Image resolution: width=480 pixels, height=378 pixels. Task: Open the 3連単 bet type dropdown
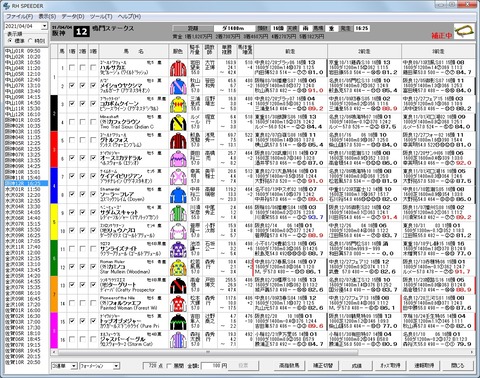(x=74, y=366)
